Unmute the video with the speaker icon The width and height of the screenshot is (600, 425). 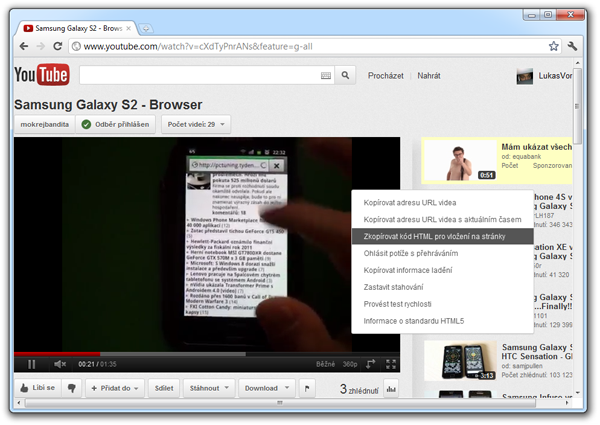tap(60, 364)
